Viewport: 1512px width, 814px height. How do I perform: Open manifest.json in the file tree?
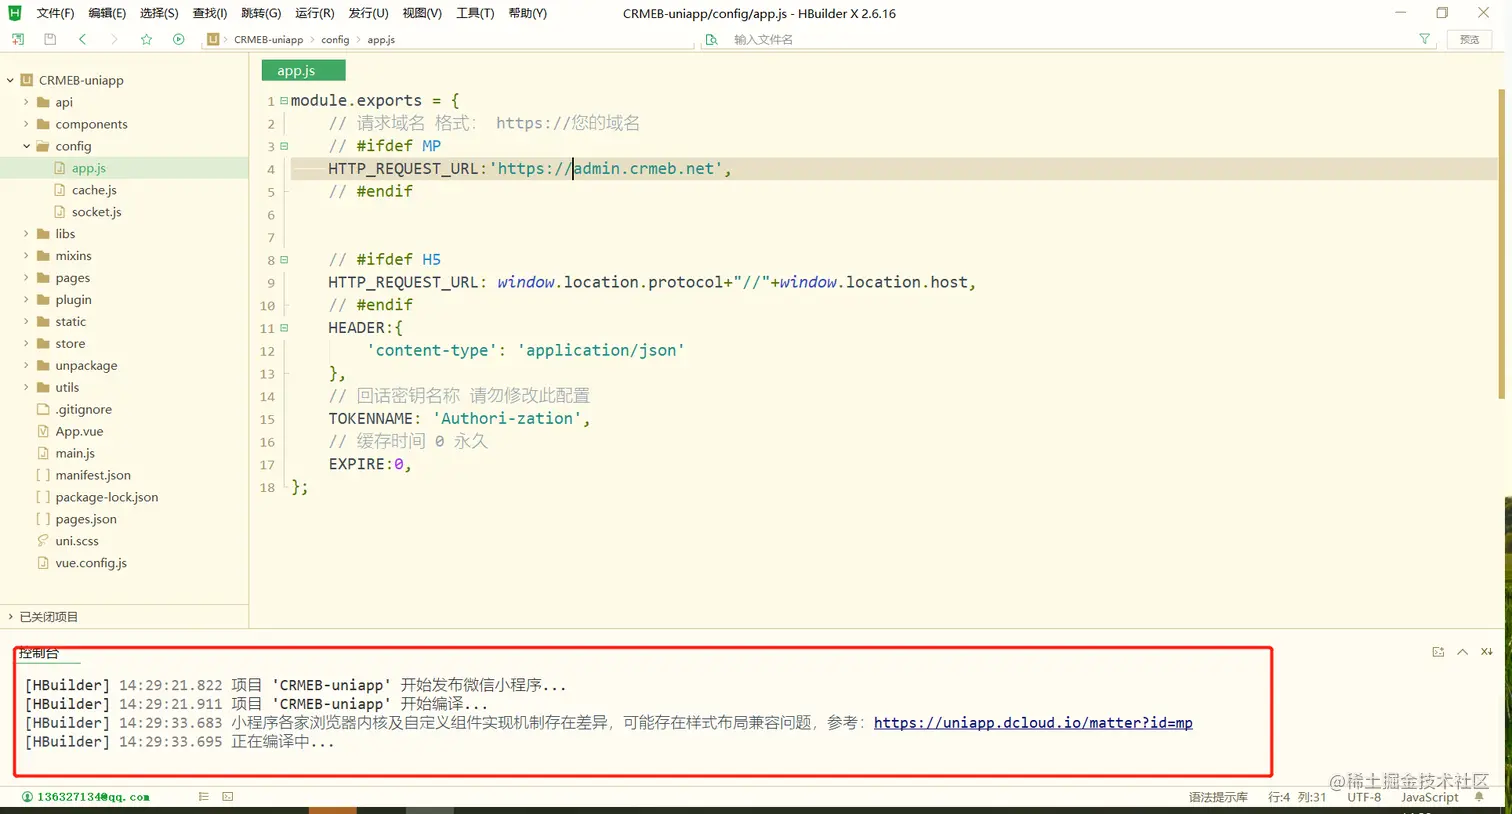[x=93, y=475]
